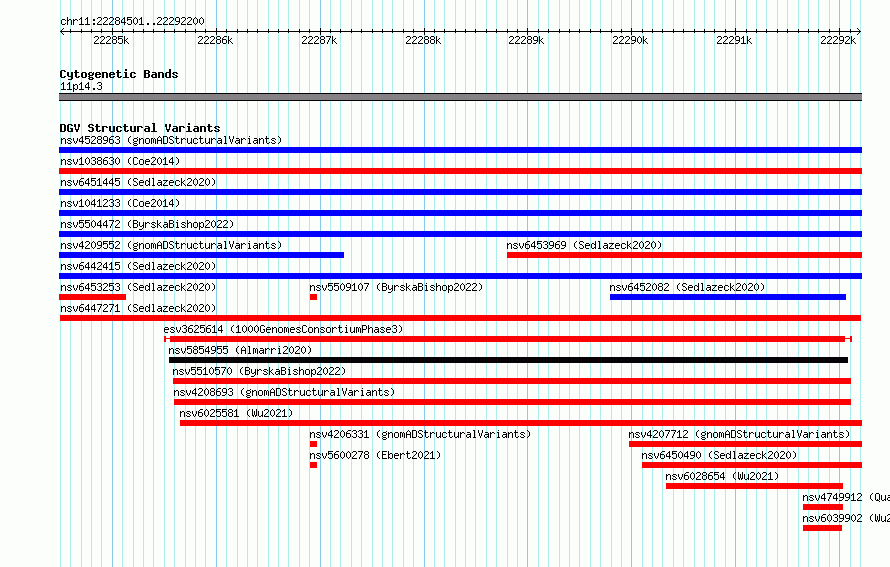Click the blue bar under nsv4209552

(x=201, y=255)
